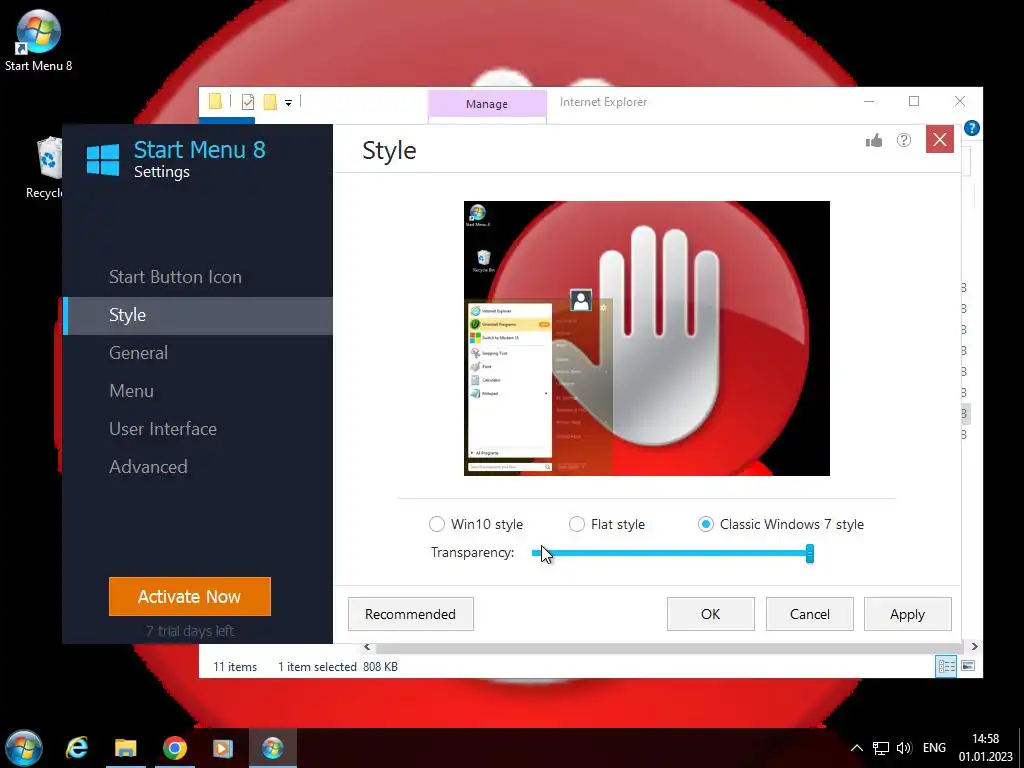Select the Flat style radio button
The image size is (1024, 768).
point(577,524)
